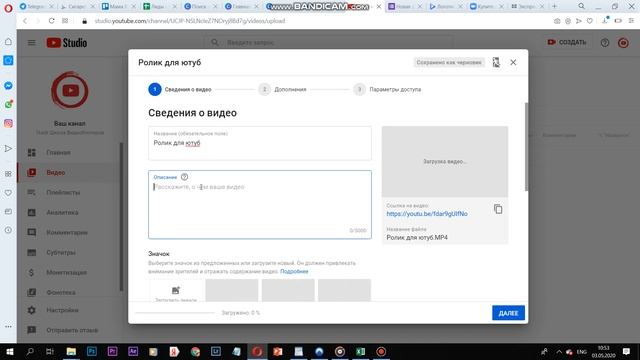
Task: Click the Монетизация dollar icon
Action: point(31,272)
